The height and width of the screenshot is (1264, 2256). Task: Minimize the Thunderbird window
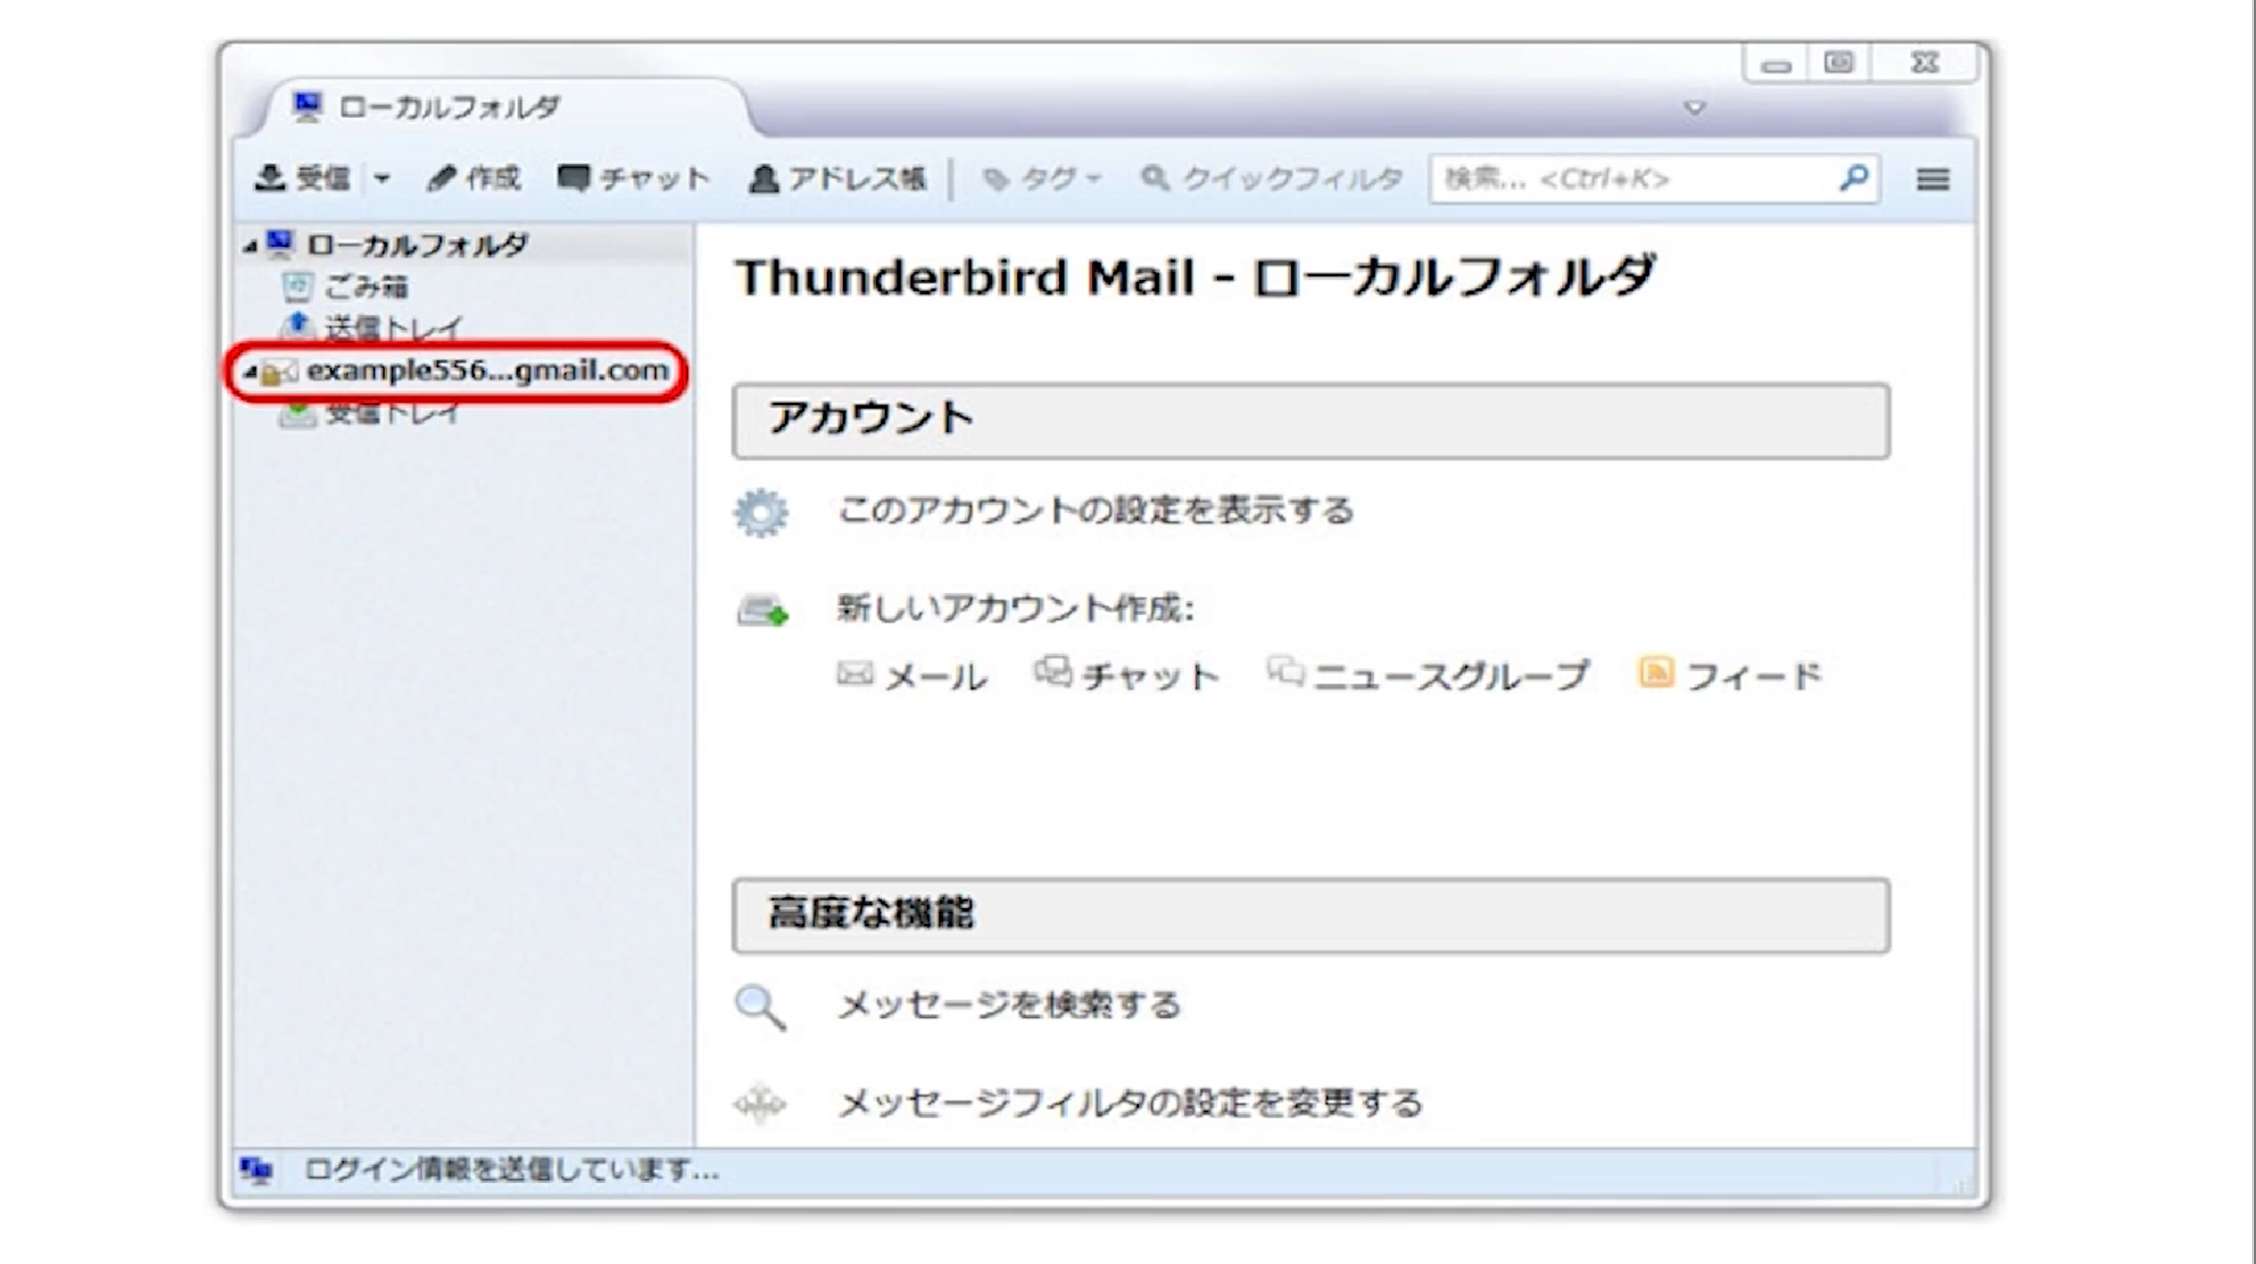click(x=1776, y=64)
